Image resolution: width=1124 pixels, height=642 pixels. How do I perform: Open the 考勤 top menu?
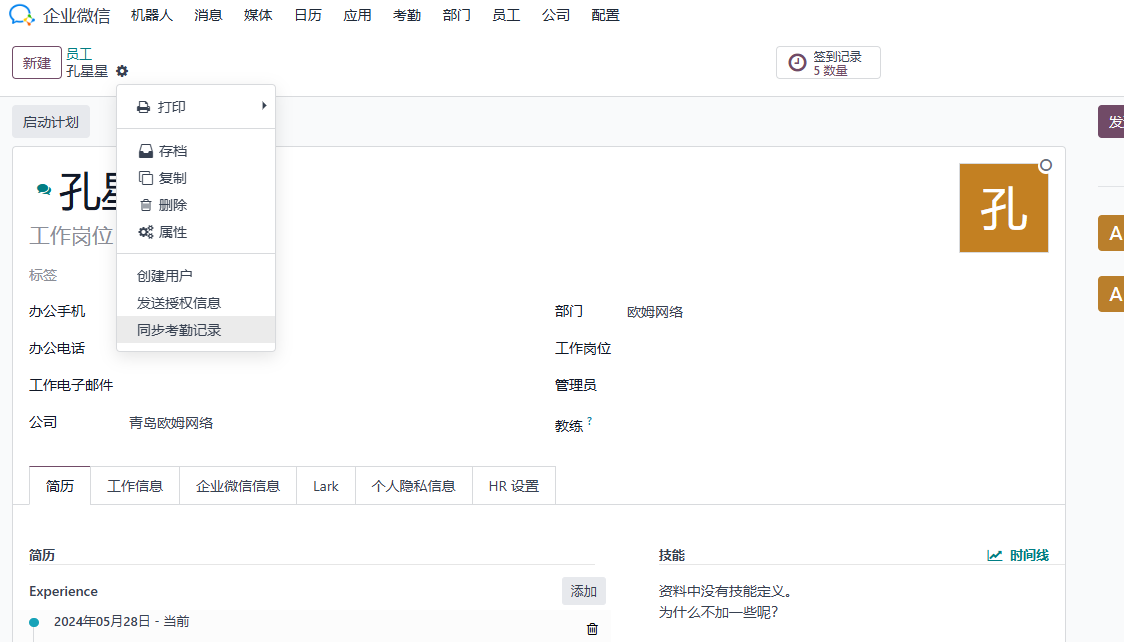pyautogui.click(x=406, y=15)
